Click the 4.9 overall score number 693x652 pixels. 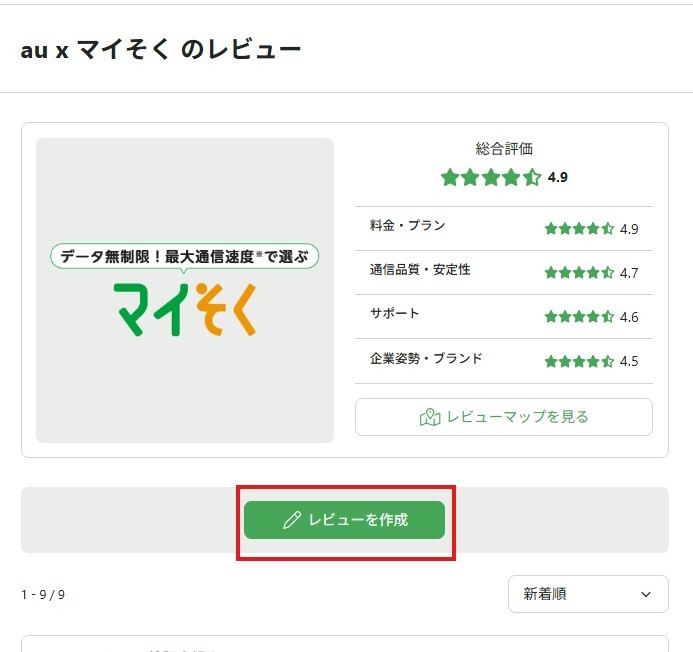click(x=558, y=178)
